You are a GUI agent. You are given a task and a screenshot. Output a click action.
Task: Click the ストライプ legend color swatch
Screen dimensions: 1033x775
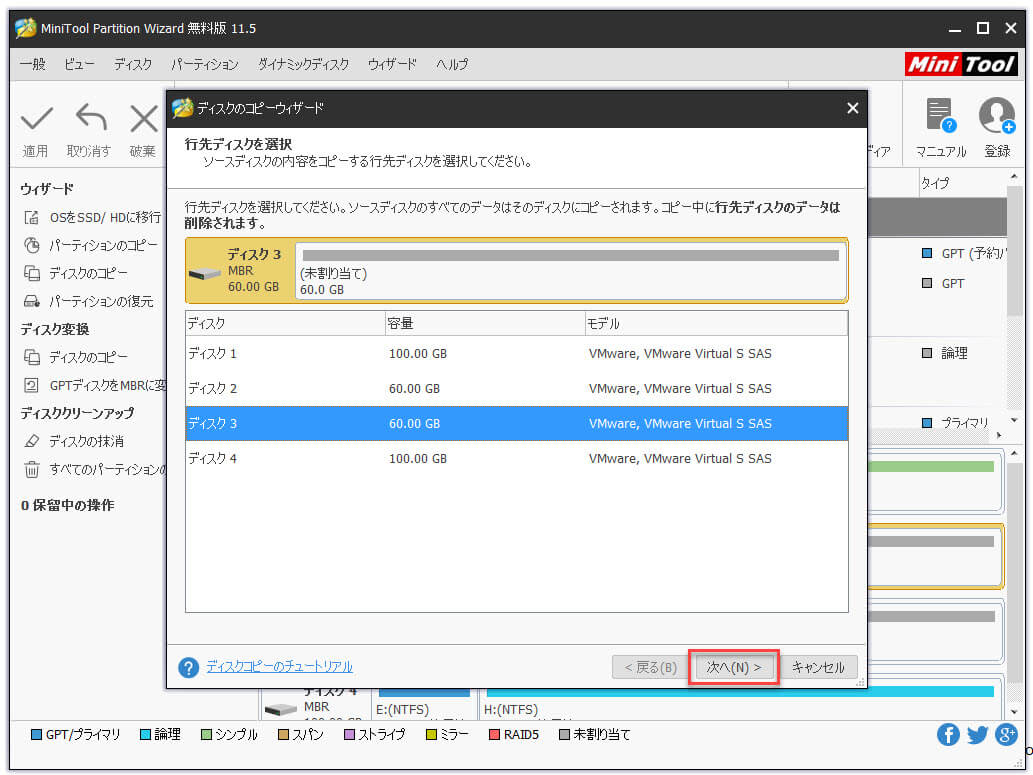pos(349,734)
